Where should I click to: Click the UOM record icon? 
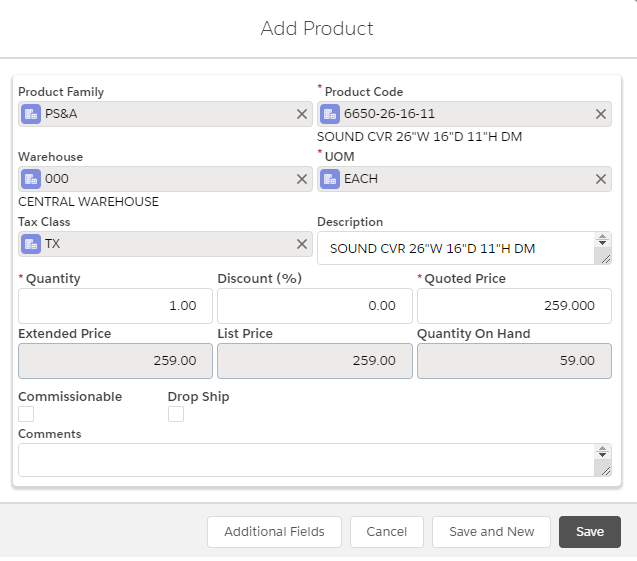click(330, 179)
